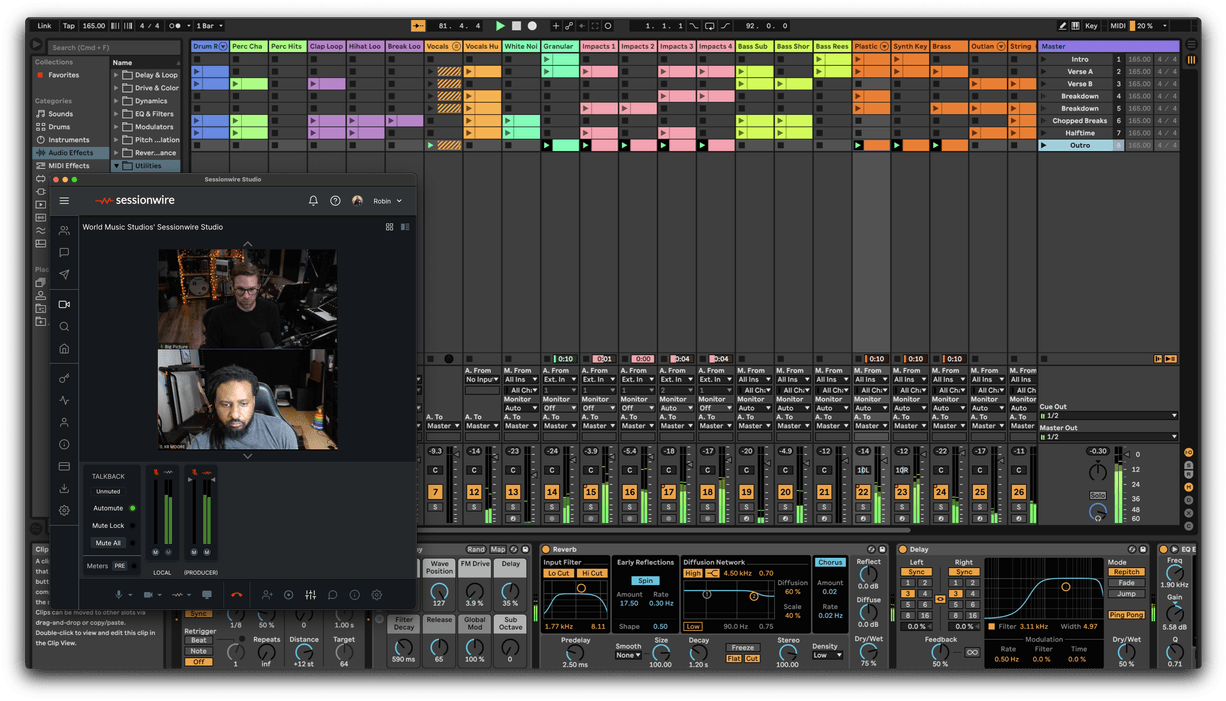Switch Sessionwire to grid view layout
This screenshot has width=1226, height=701.
390,227
